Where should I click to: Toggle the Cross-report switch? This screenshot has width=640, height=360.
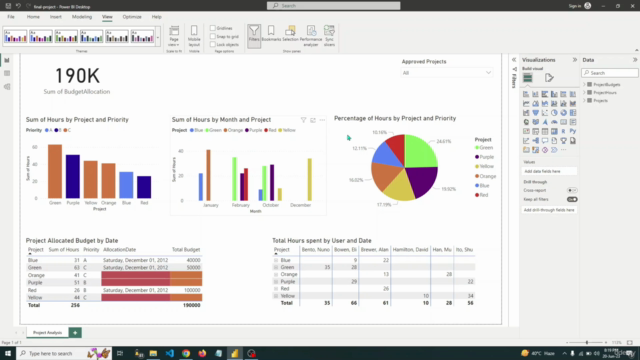572,190
